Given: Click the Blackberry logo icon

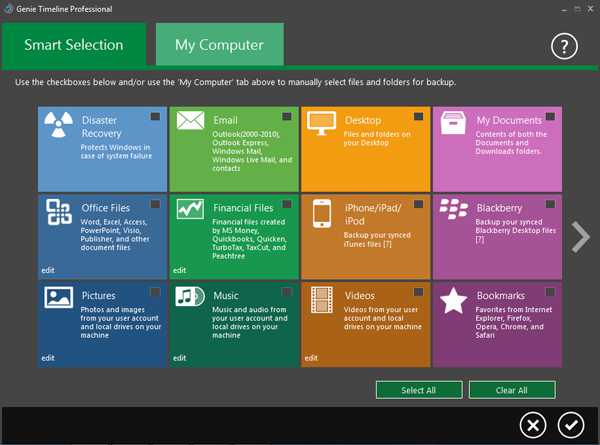Looking at the screenshot, I should [x=454, y=210].
